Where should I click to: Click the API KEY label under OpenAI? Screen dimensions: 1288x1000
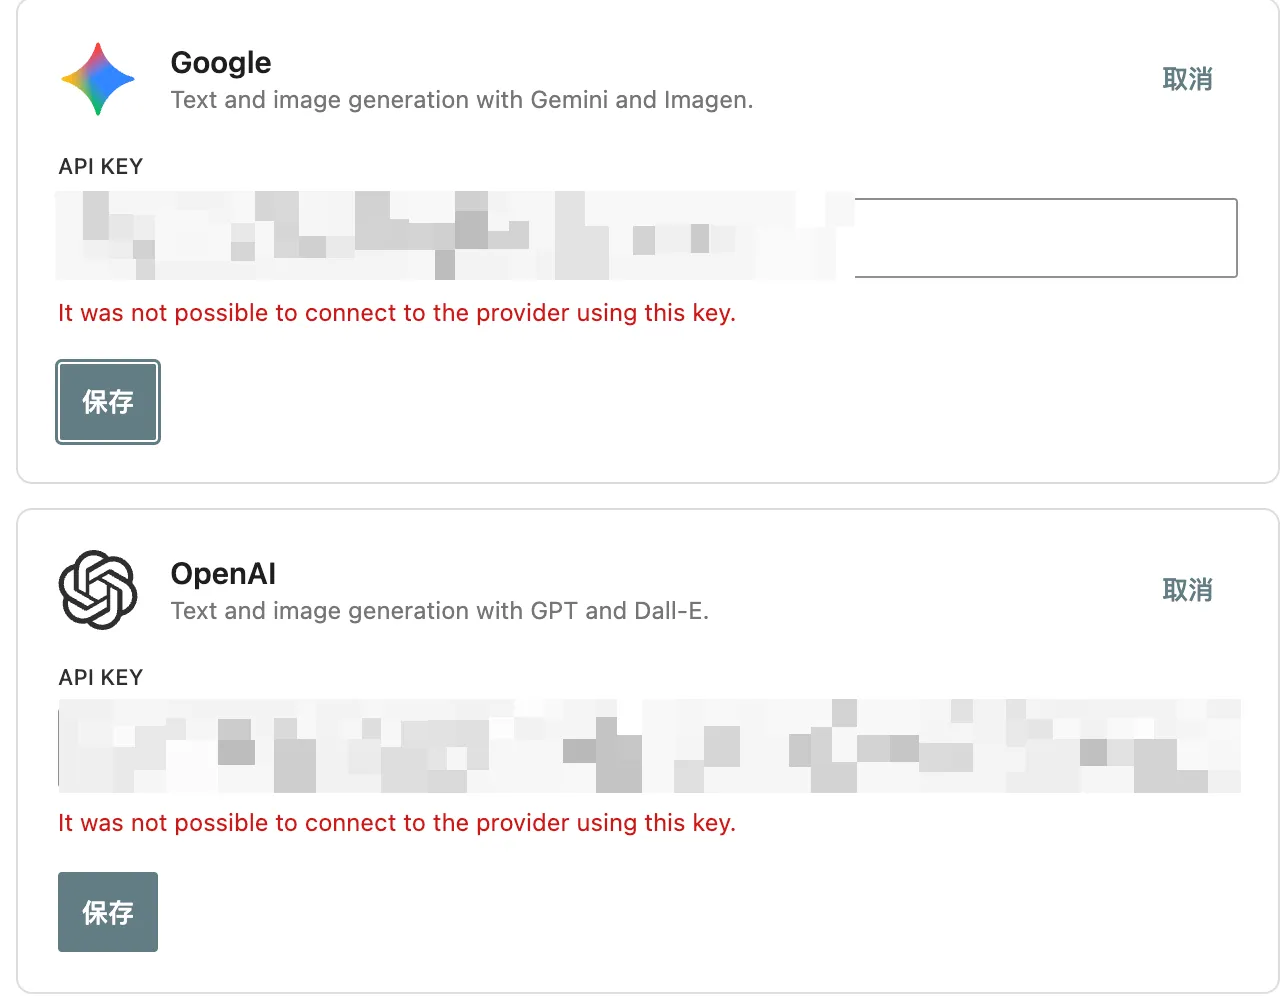coord(101,678)
